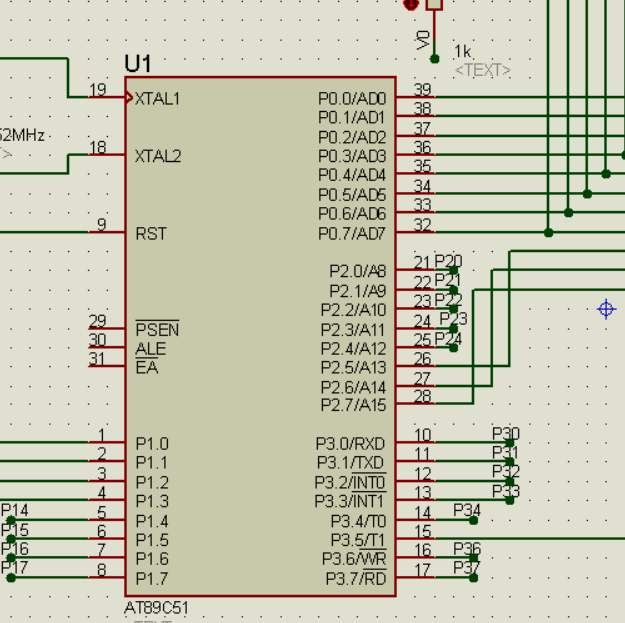The image size is (625, 623).
Task: Click the <TEXT> placeholder under 1k
Action: click(483, 70)
